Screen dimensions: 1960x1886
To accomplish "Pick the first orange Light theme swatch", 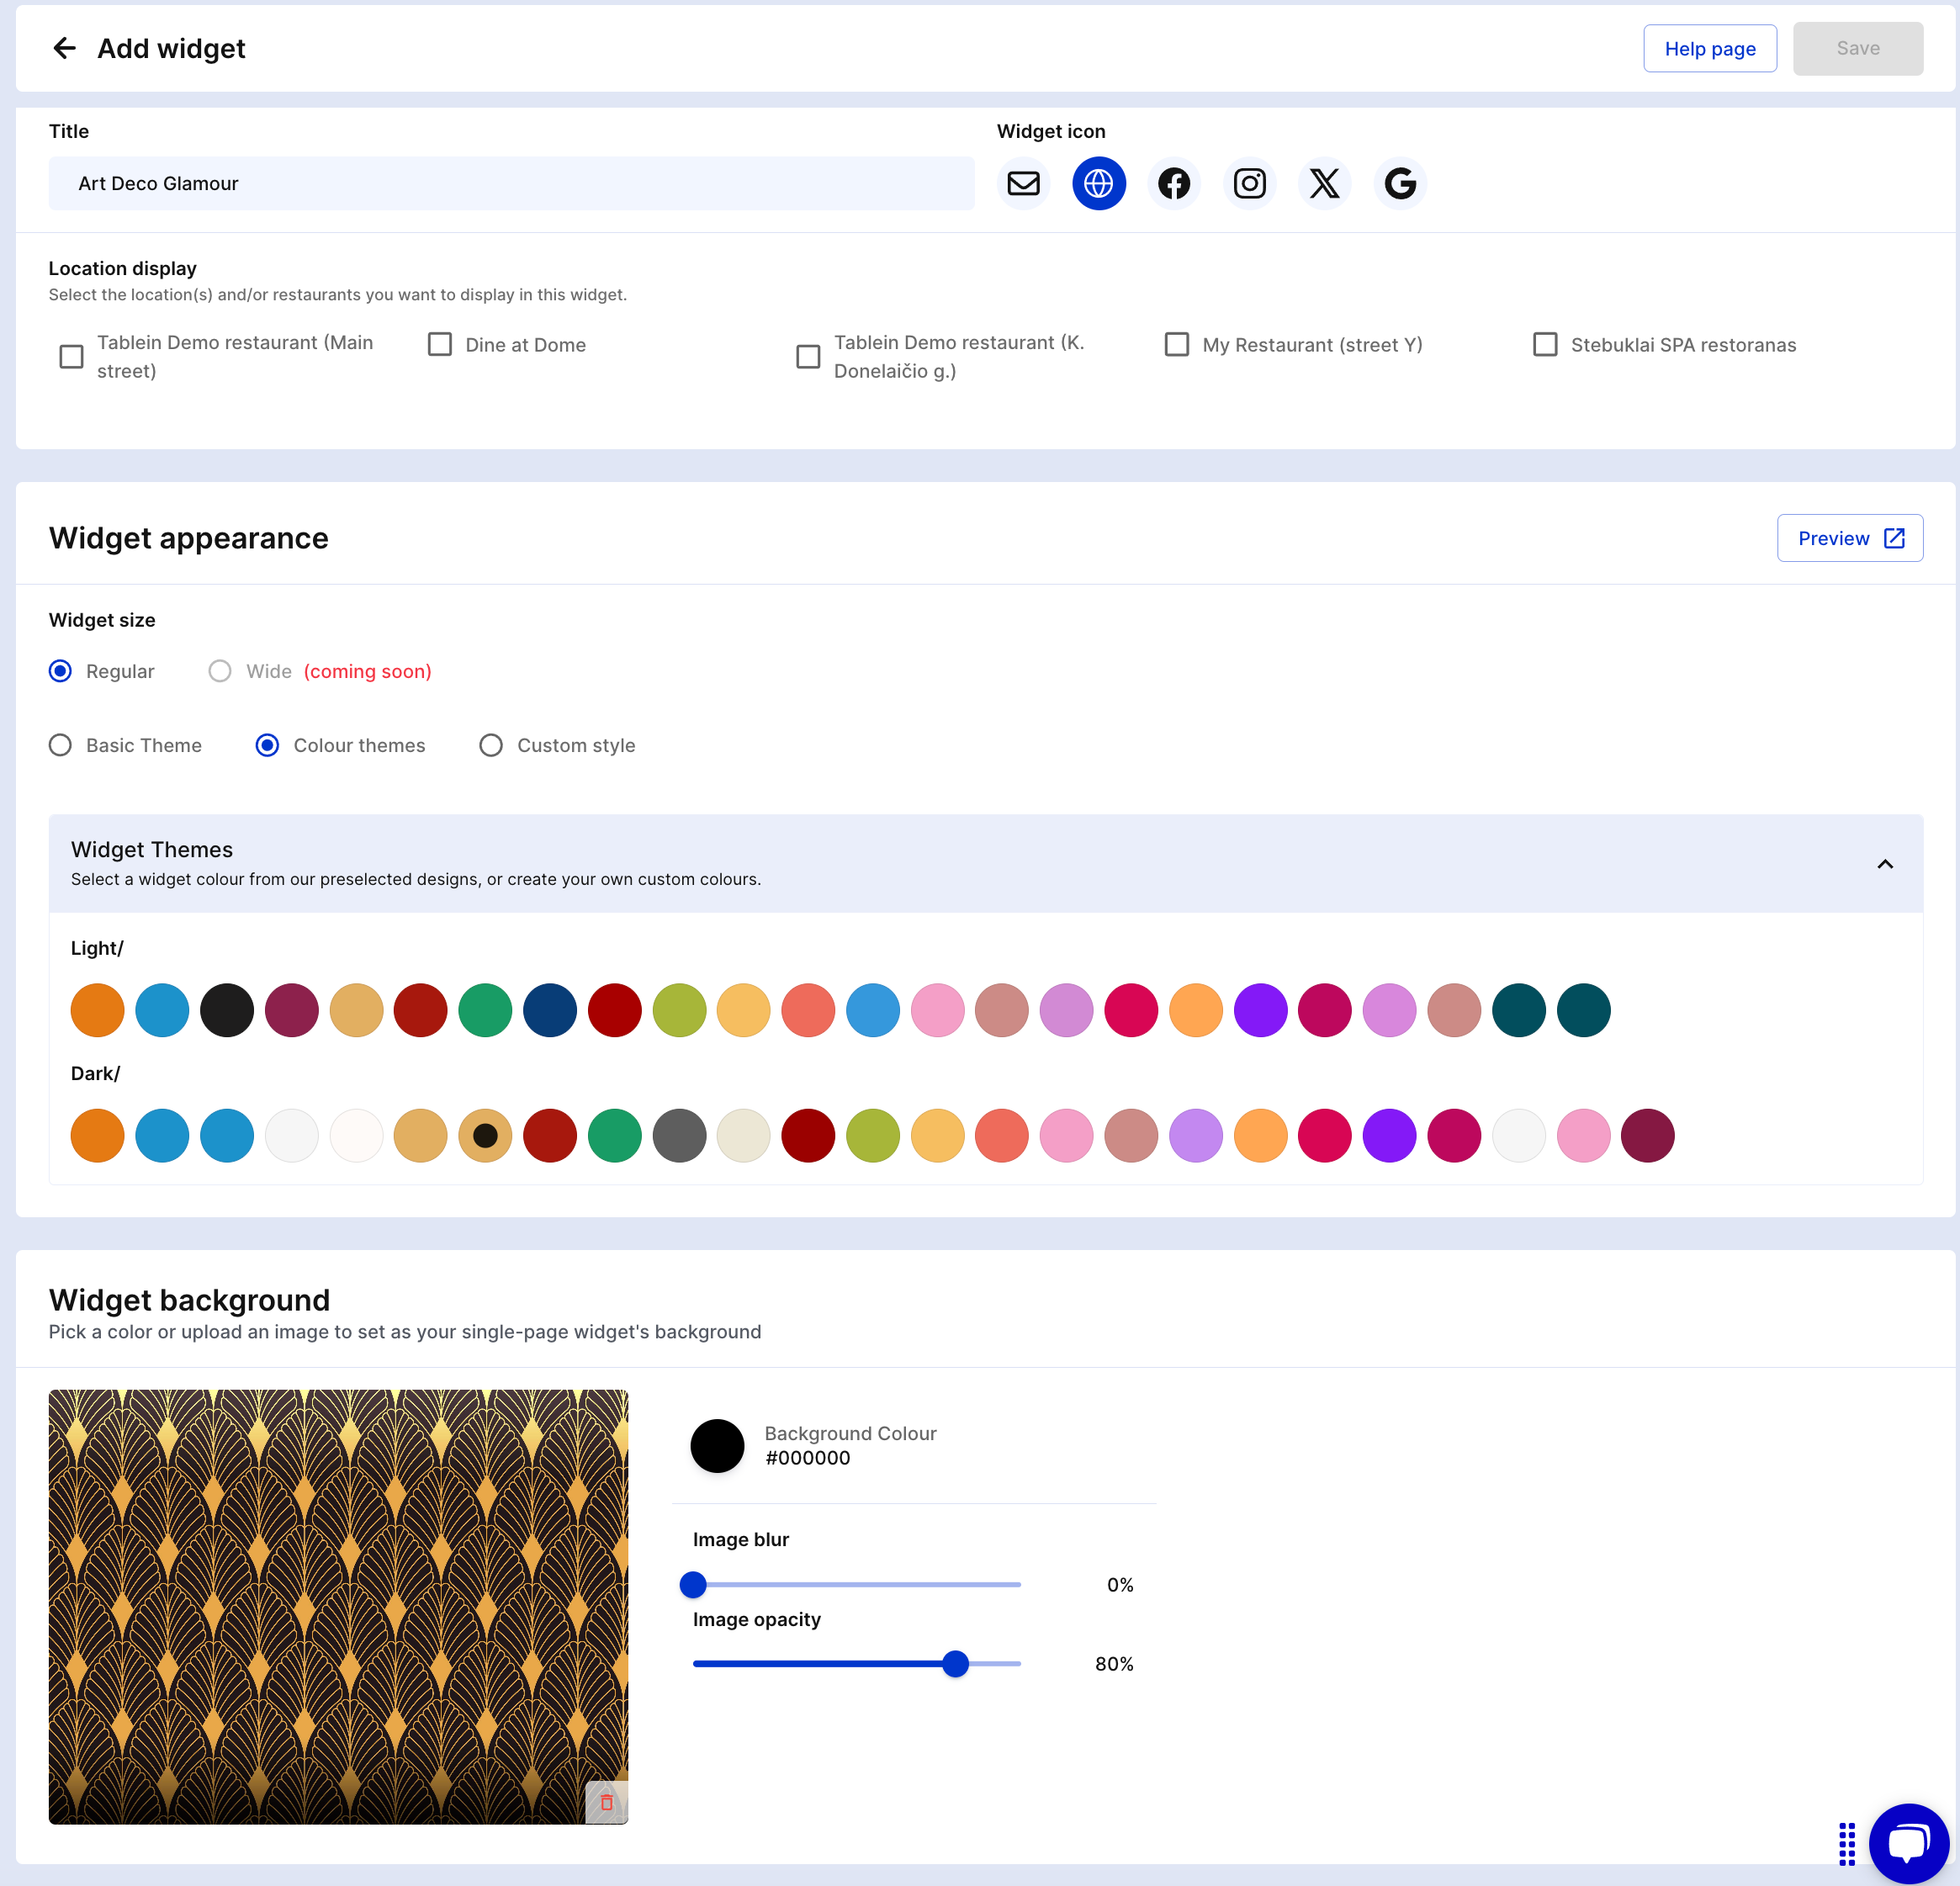I will (97, 1010).
